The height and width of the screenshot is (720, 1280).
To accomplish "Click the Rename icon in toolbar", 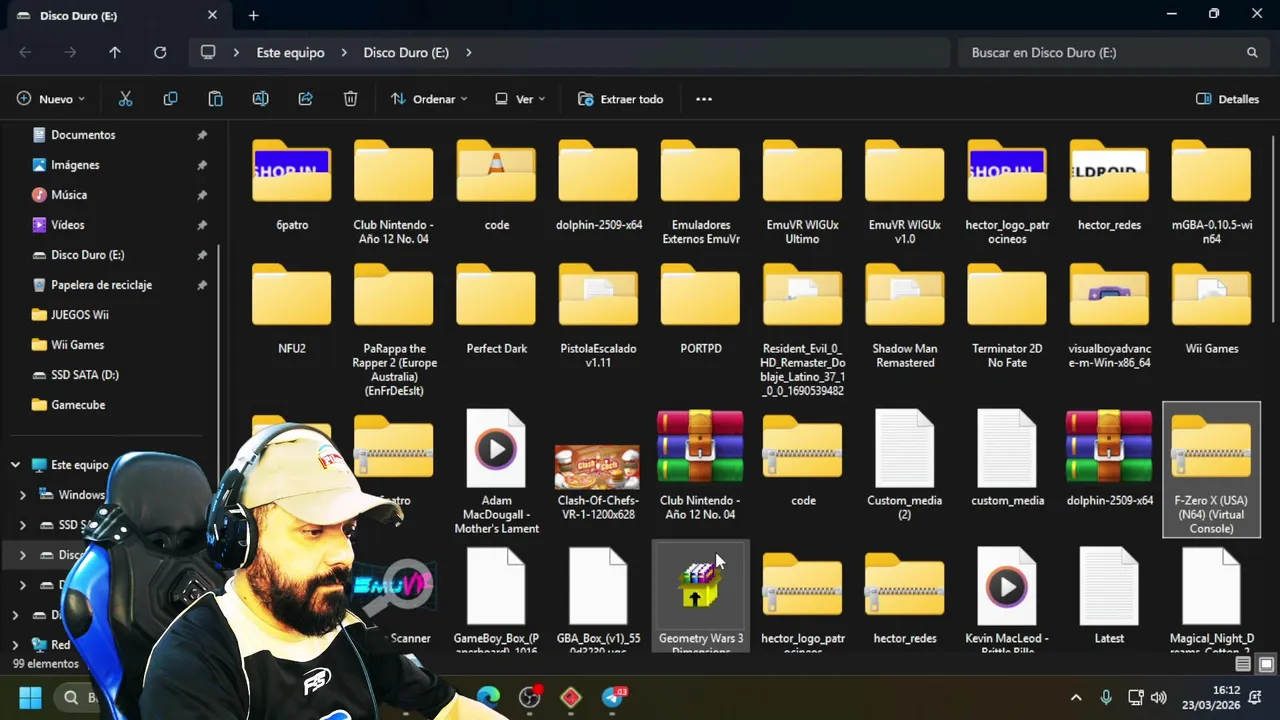I will (260, 99).
